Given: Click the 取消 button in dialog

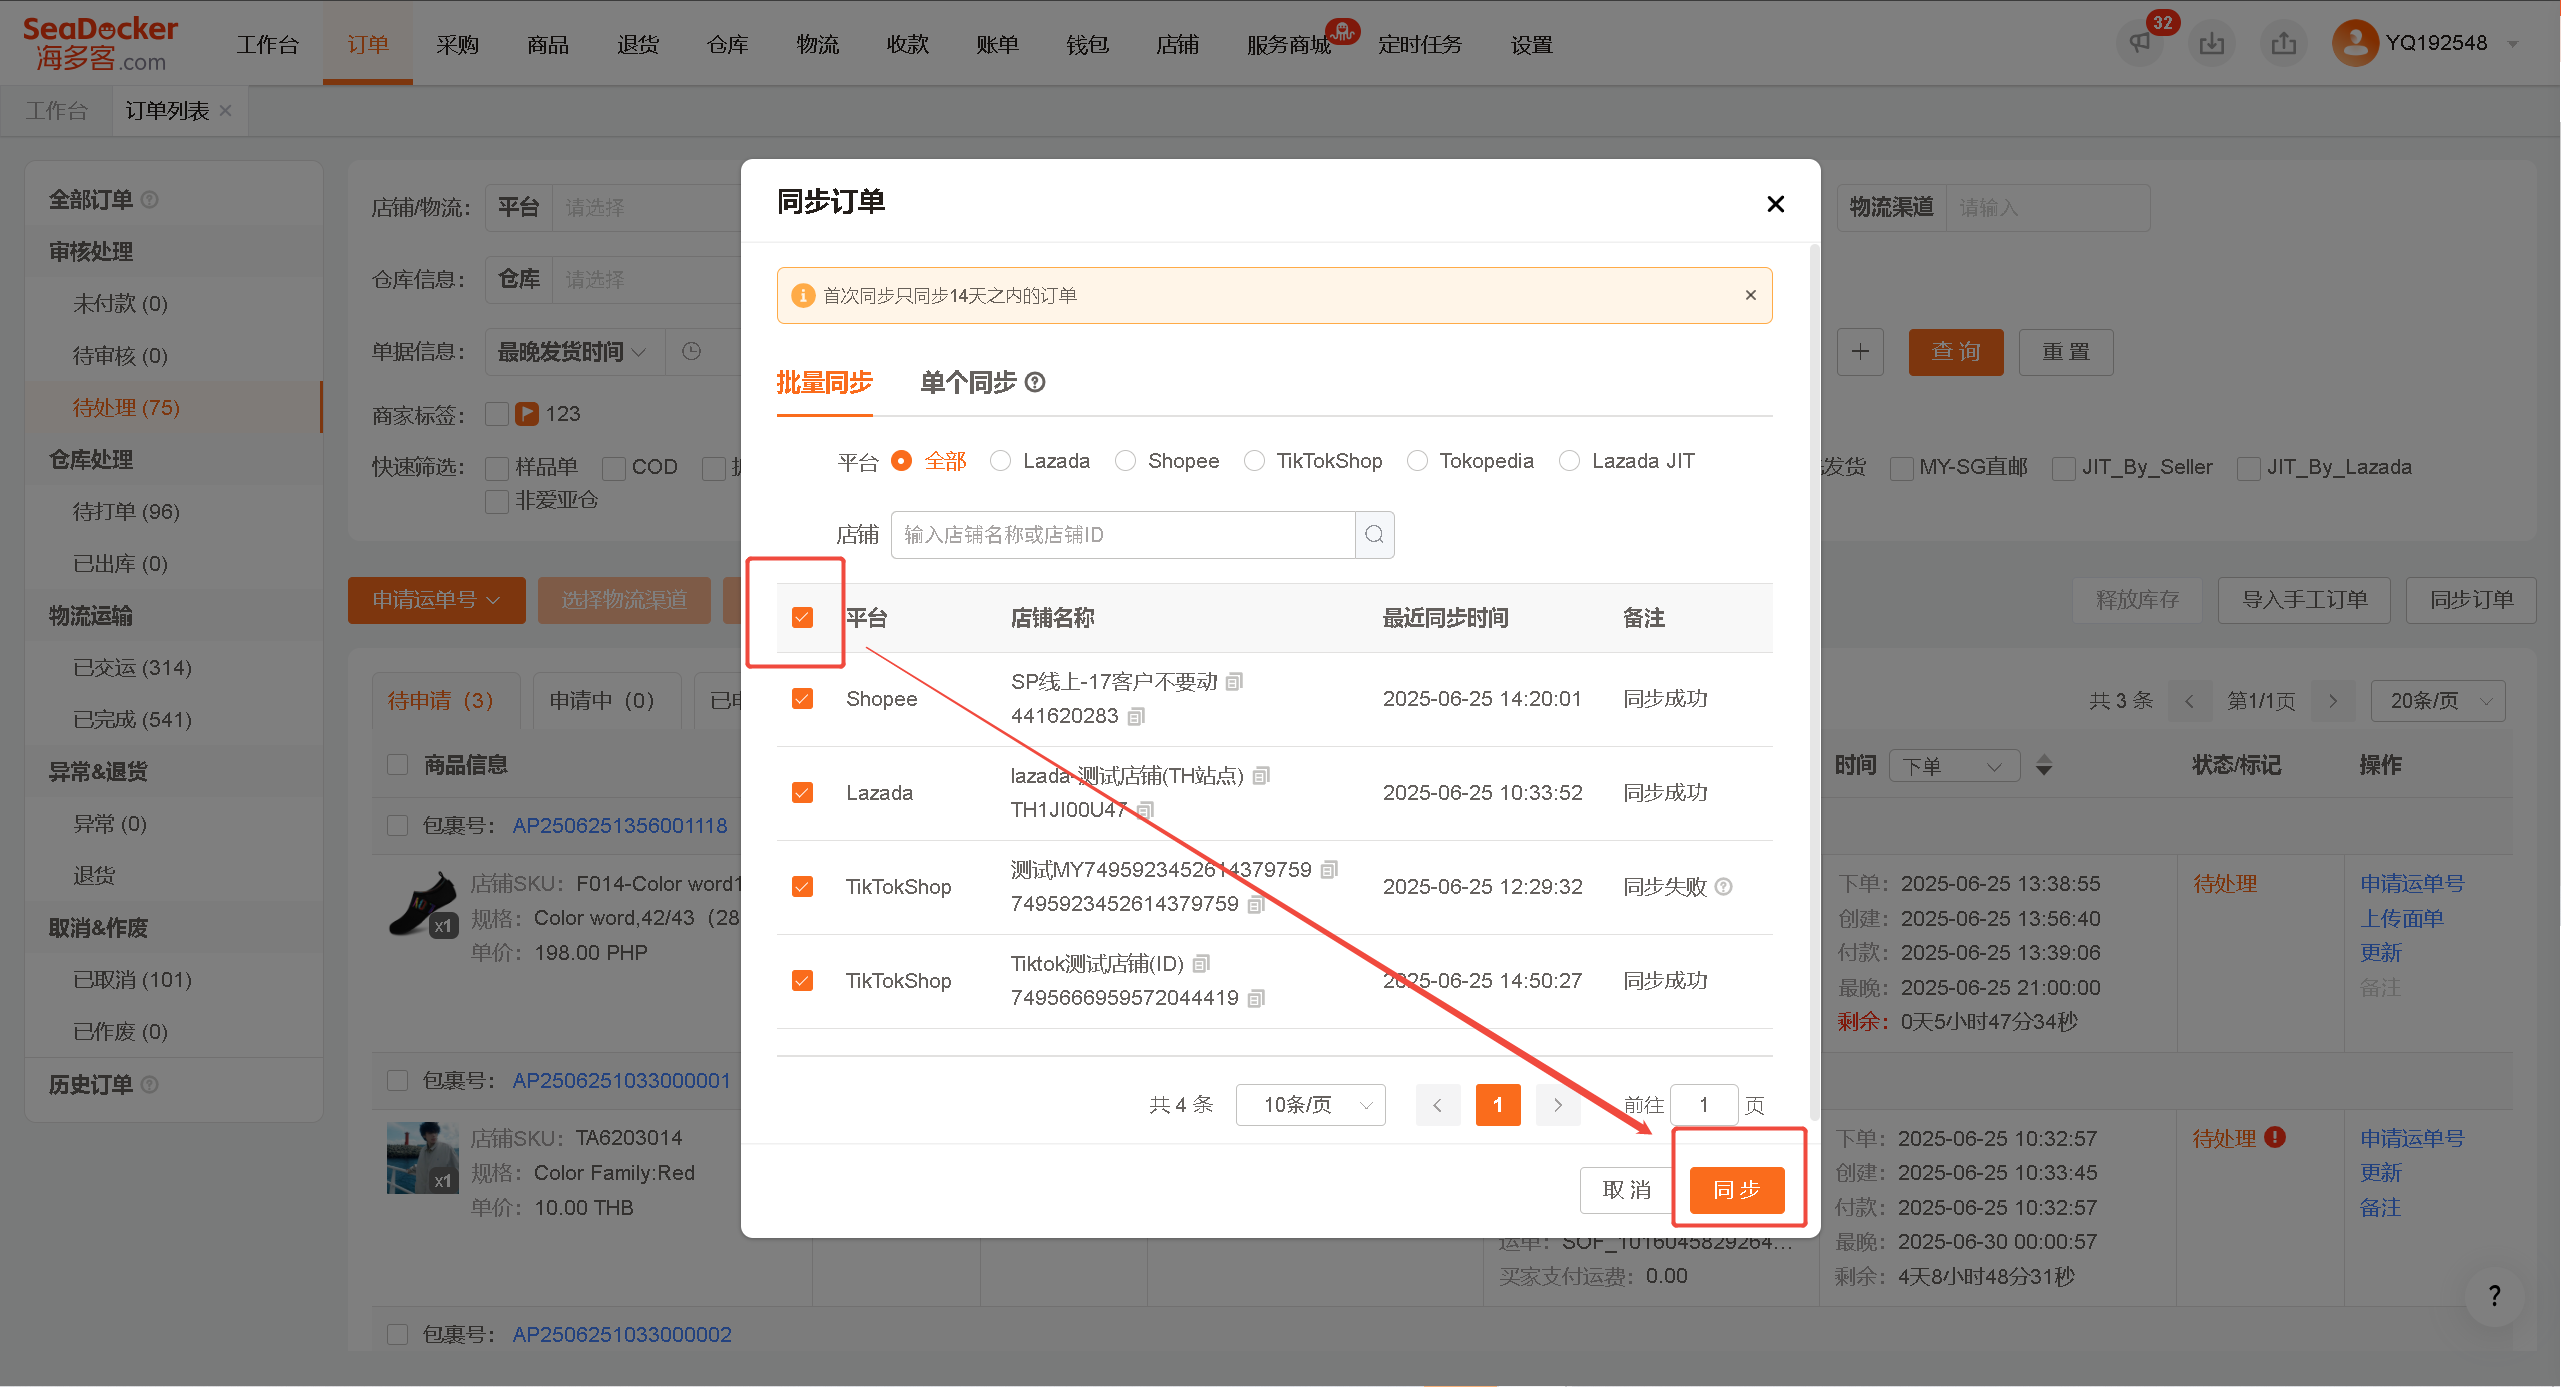Looking at the screenshot, I should [1626, 1190].
